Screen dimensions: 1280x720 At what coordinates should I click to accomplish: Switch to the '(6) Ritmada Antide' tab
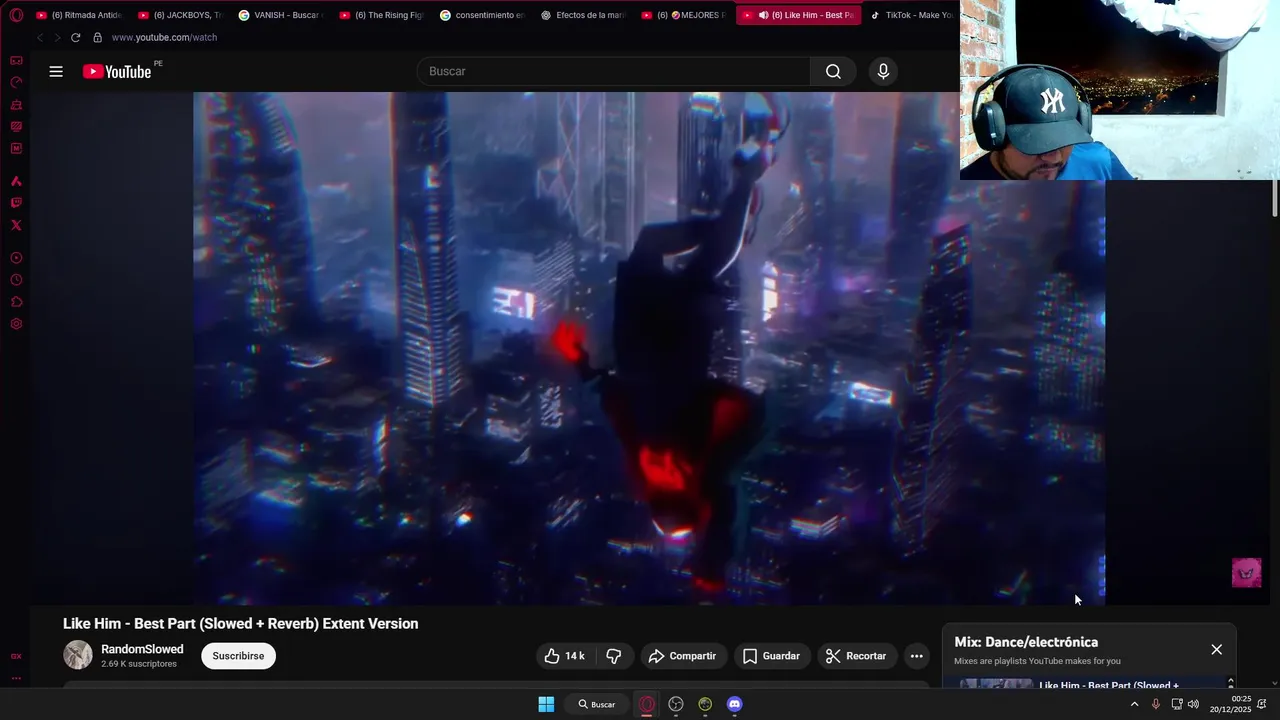point(79,15)
